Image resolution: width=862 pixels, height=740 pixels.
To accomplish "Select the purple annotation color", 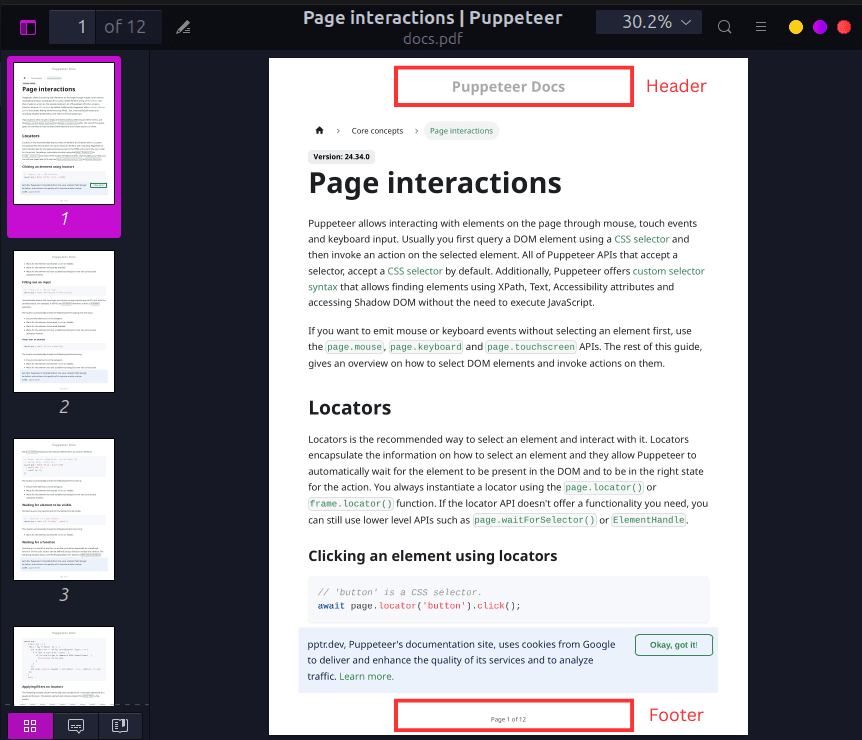I will coord(820,26).
